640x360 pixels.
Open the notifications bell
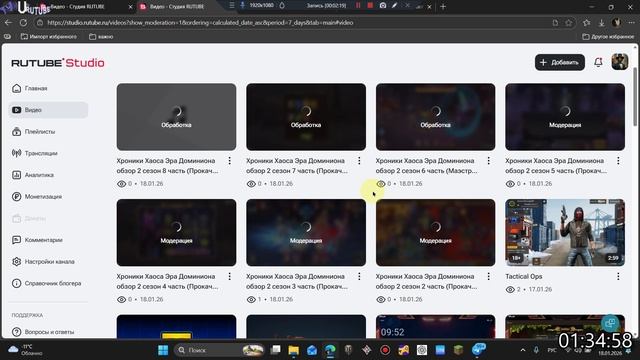point(598,62)
